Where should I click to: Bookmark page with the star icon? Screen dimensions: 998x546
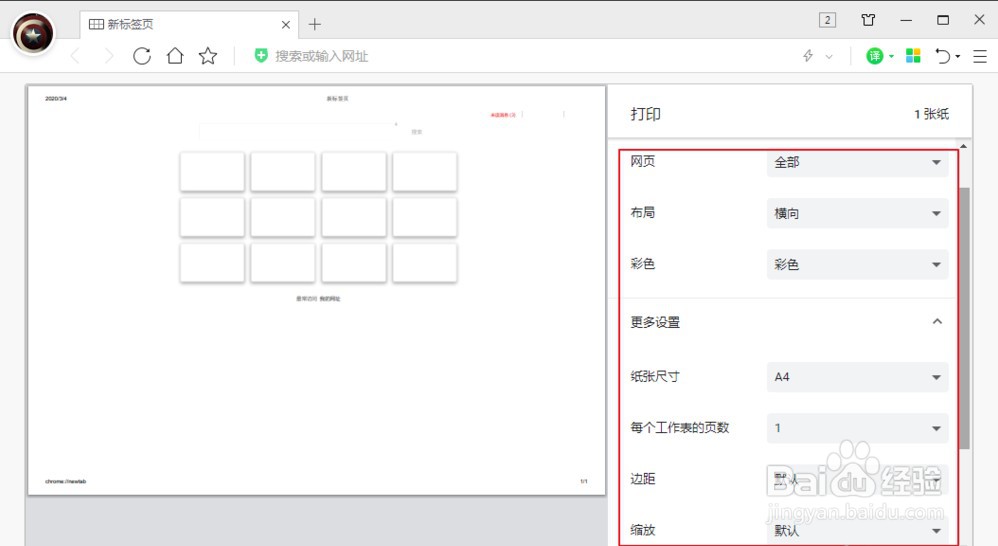pyautogui.click(x=208, y=56)
